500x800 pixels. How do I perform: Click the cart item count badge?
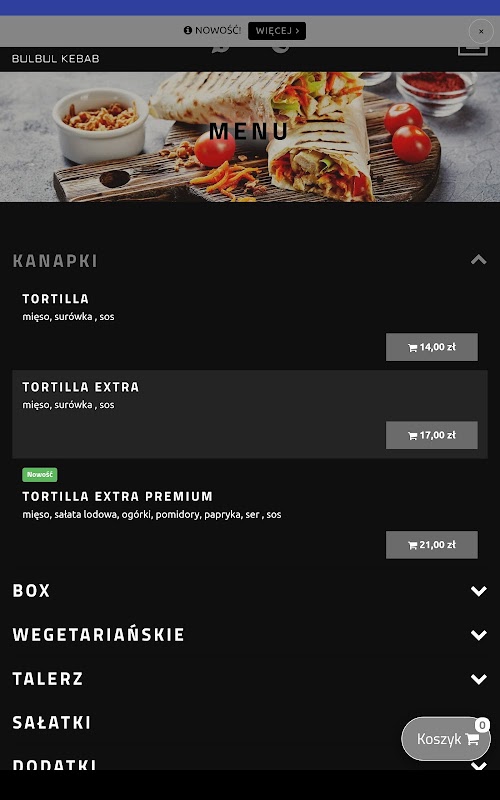pos(482,725)
